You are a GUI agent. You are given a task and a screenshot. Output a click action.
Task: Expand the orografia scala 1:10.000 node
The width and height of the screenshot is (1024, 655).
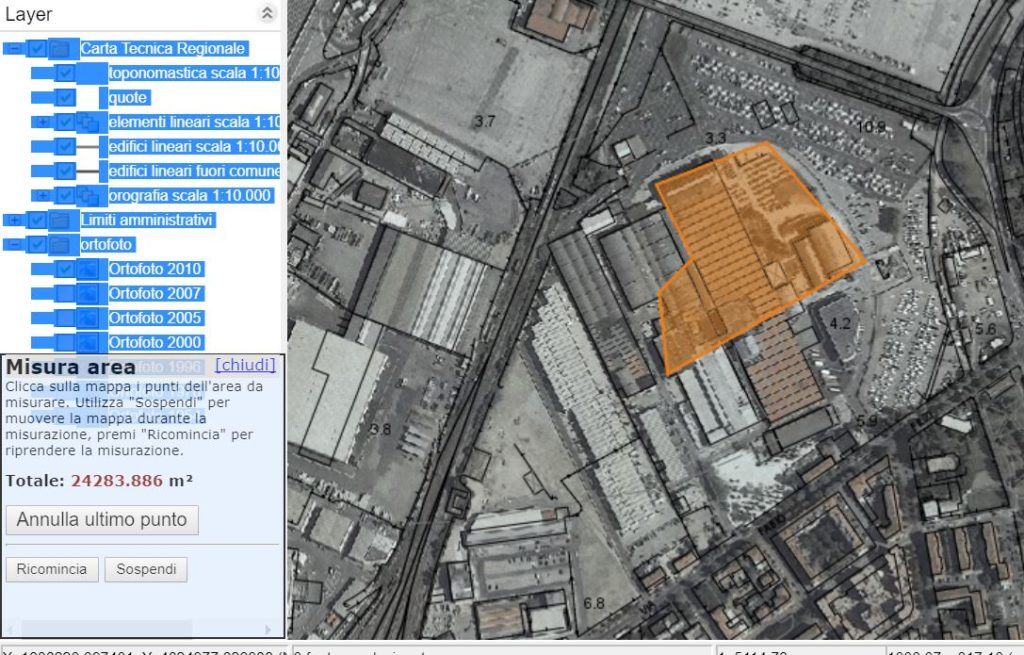42,196
